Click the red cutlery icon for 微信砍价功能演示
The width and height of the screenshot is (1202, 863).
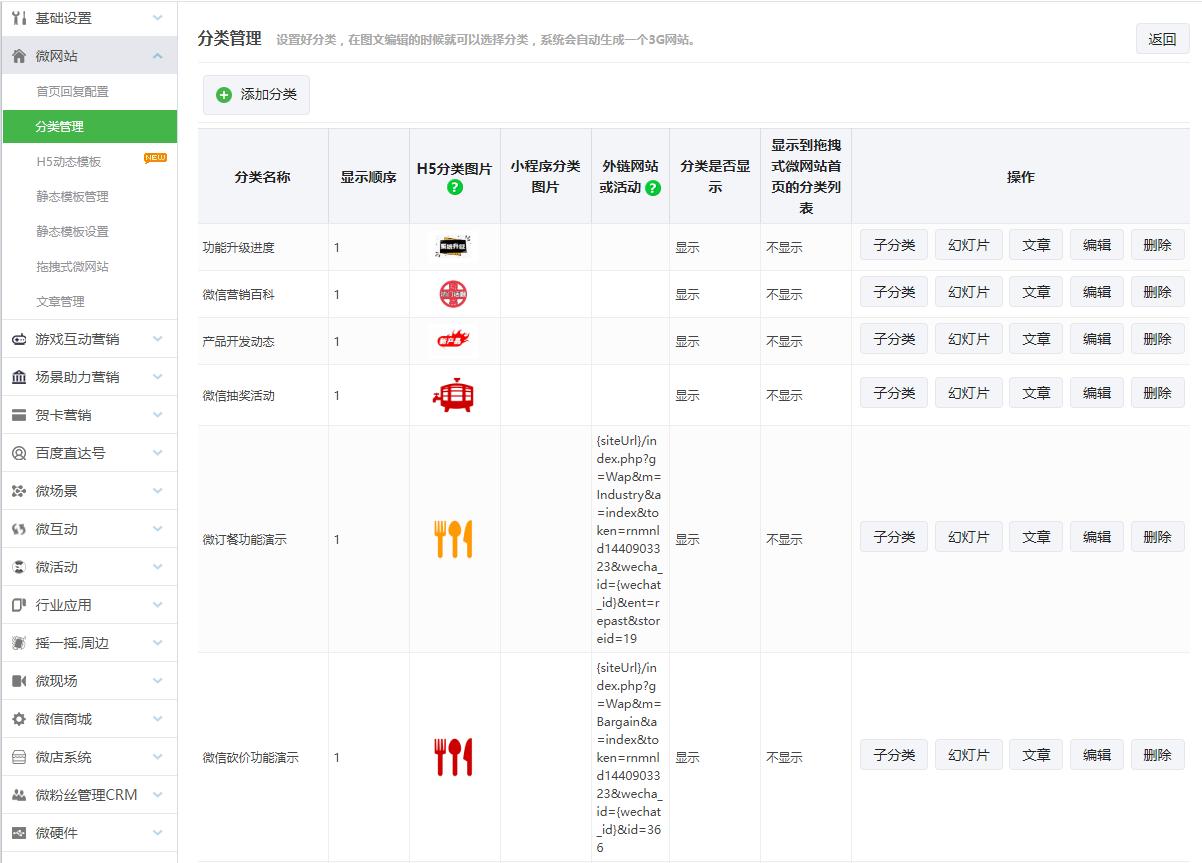pos(453,757)
